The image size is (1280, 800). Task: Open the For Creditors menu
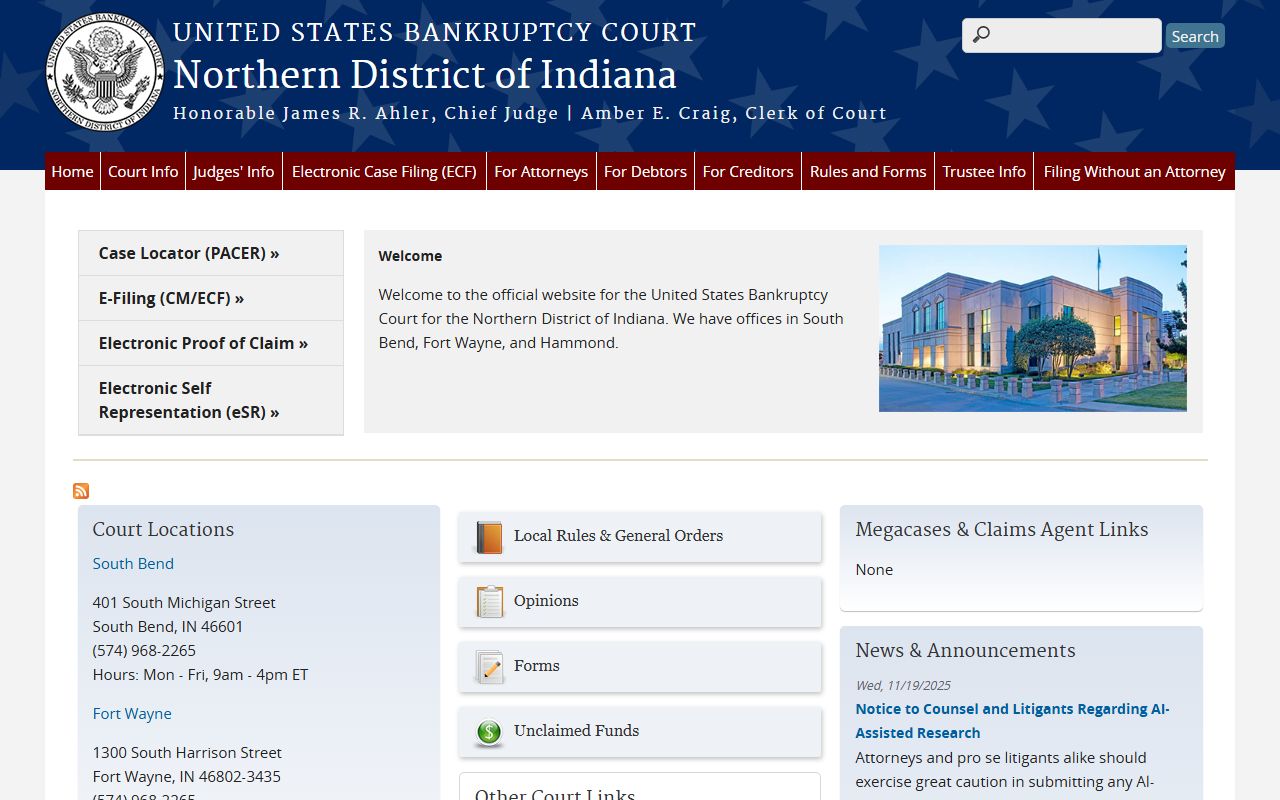coord(748,171)
